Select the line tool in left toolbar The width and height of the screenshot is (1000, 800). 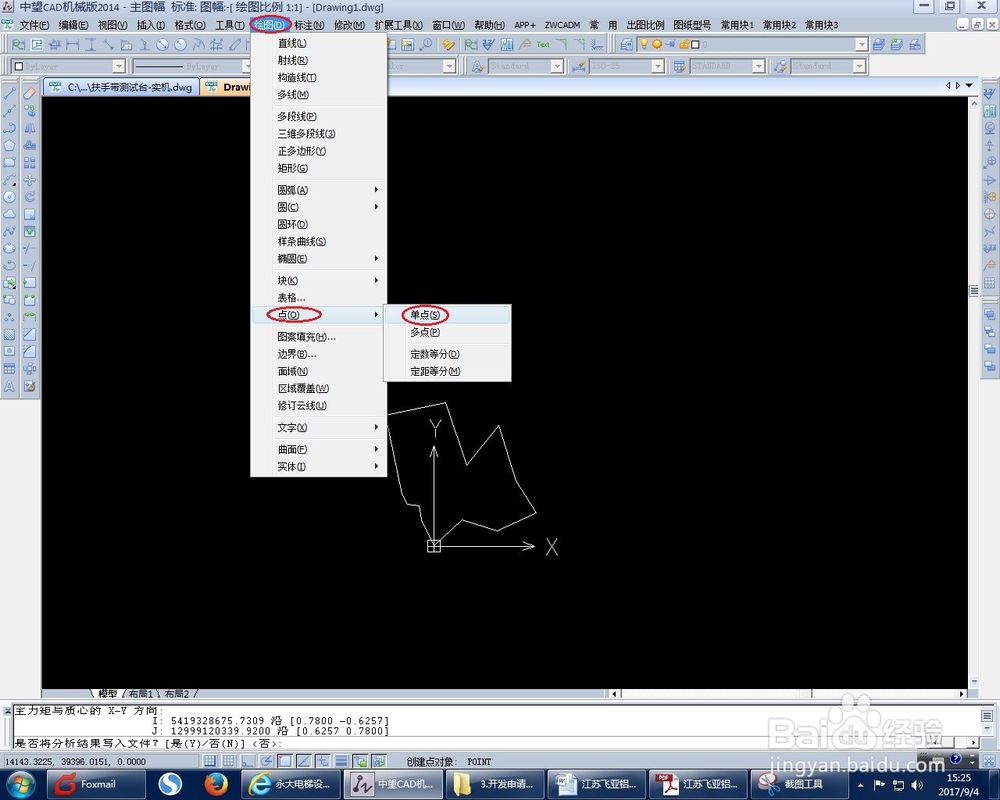pyautogui.click(x=10, y=93)
